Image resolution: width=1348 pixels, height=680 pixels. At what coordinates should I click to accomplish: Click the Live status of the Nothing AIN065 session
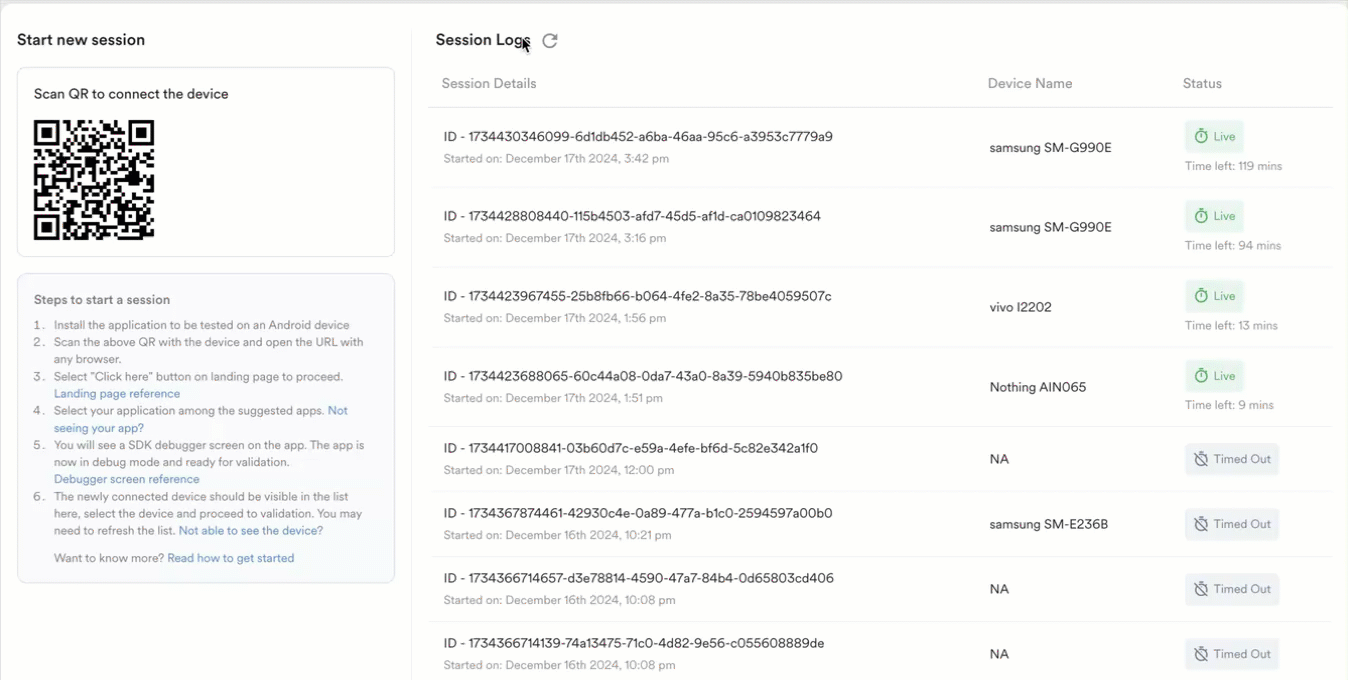click(1214, 377)
